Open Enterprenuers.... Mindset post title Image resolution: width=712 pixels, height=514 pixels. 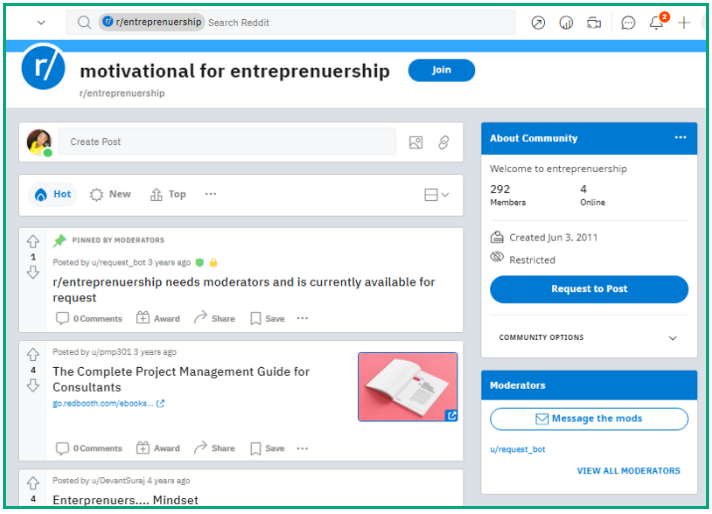click(125, 500)
